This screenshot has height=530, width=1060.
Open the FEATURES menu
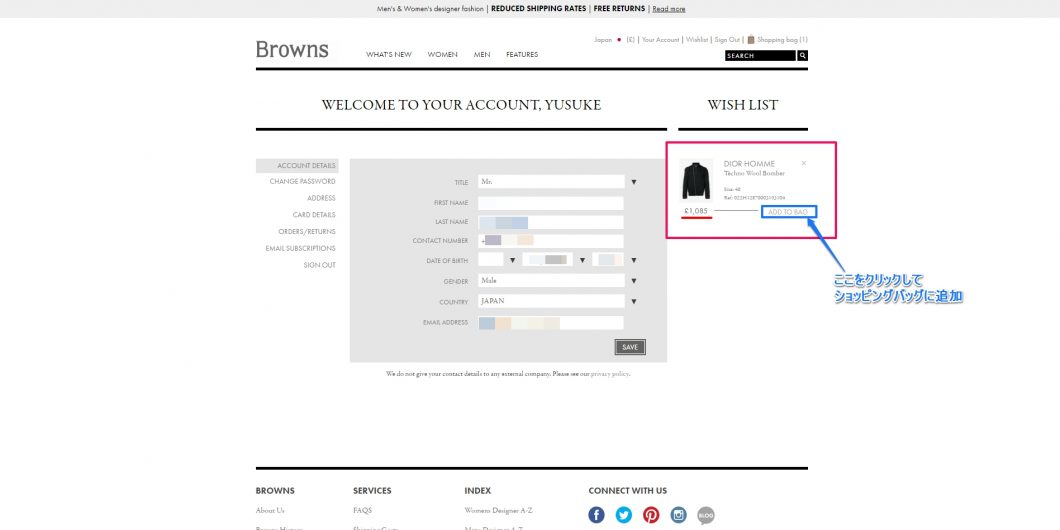[522, 55]
